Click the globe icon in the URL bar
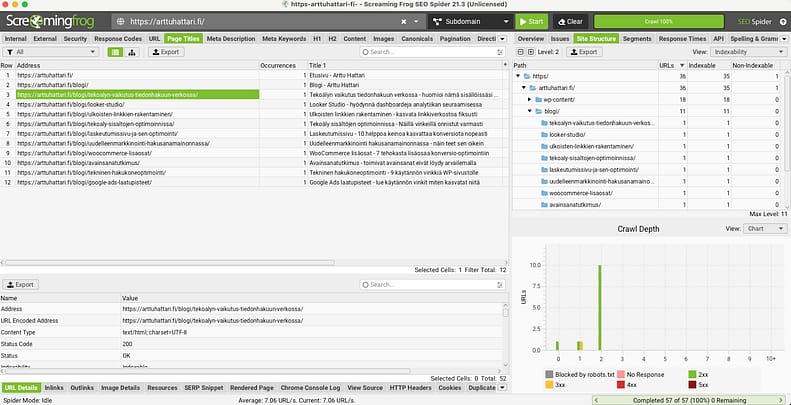This screenshot has width=791, height=405. click(x=120, y=20)
